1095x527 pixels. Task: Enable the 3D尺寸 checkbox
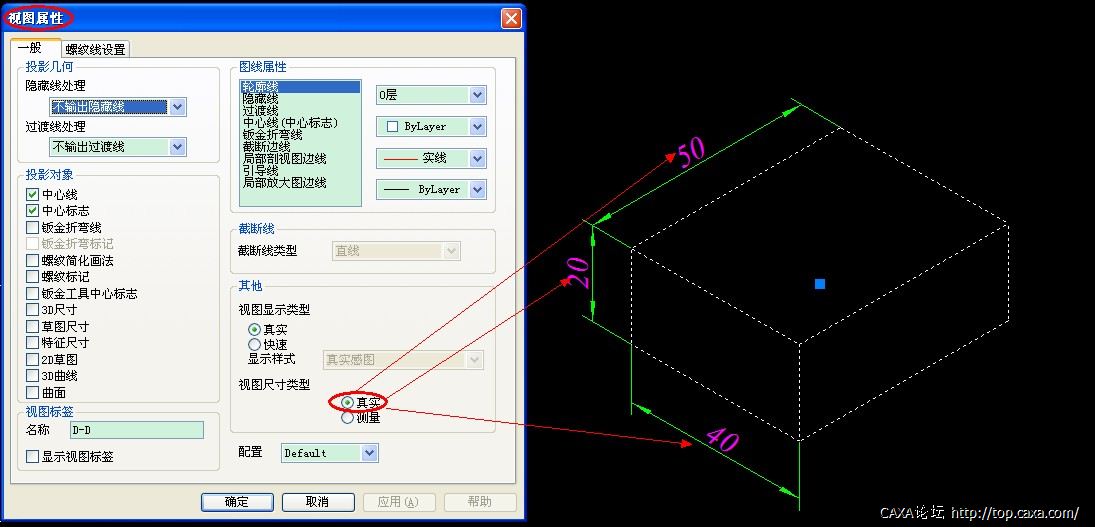coord(33,310)
